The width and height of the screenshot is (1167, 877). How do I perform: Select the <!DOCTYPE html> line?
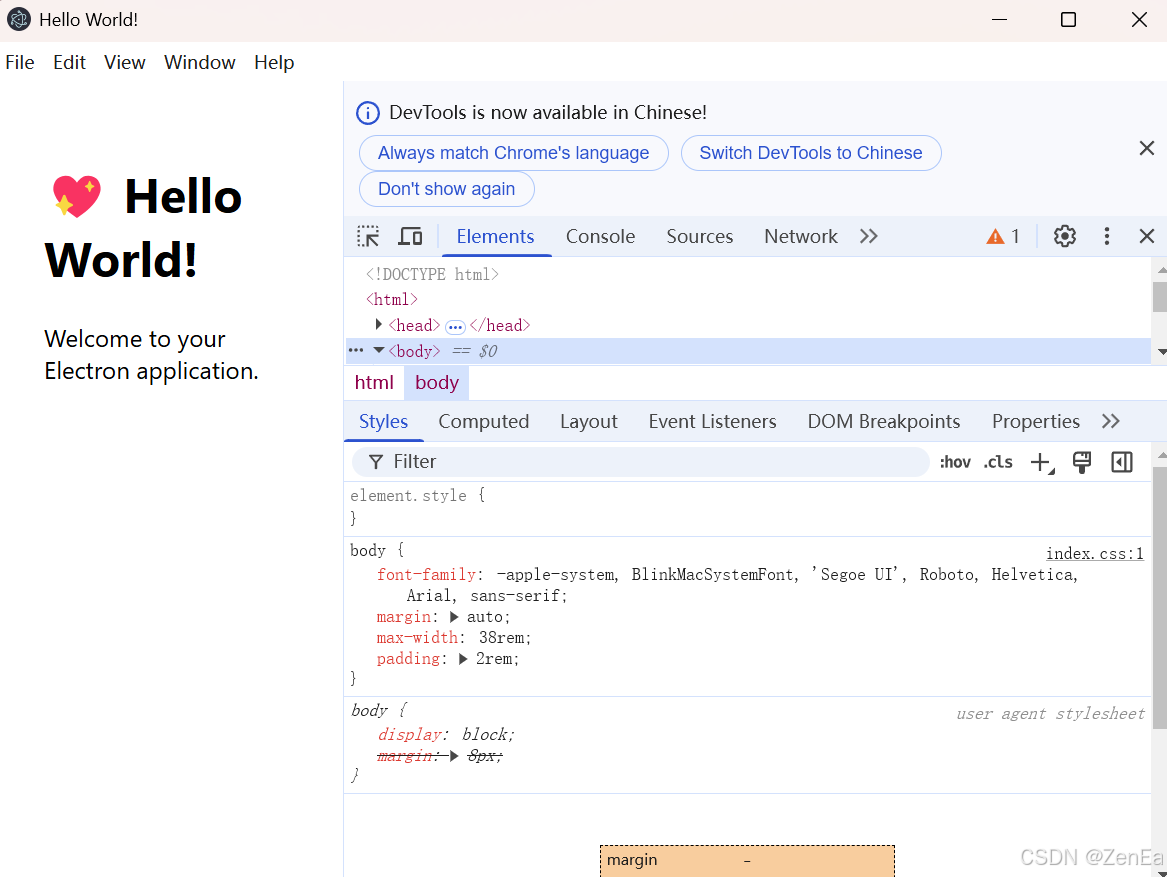pyautogui.click(x=432, y=274)
